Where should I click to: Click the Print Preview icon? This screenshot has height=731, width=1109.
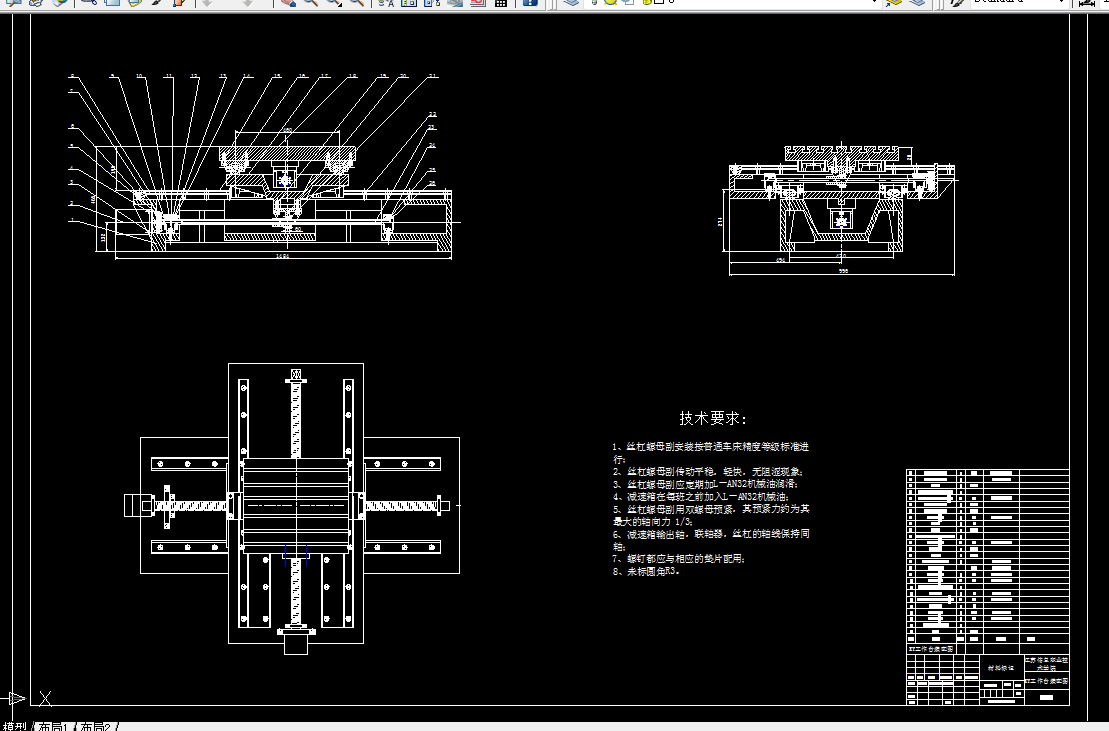click(x=13, y=4)
